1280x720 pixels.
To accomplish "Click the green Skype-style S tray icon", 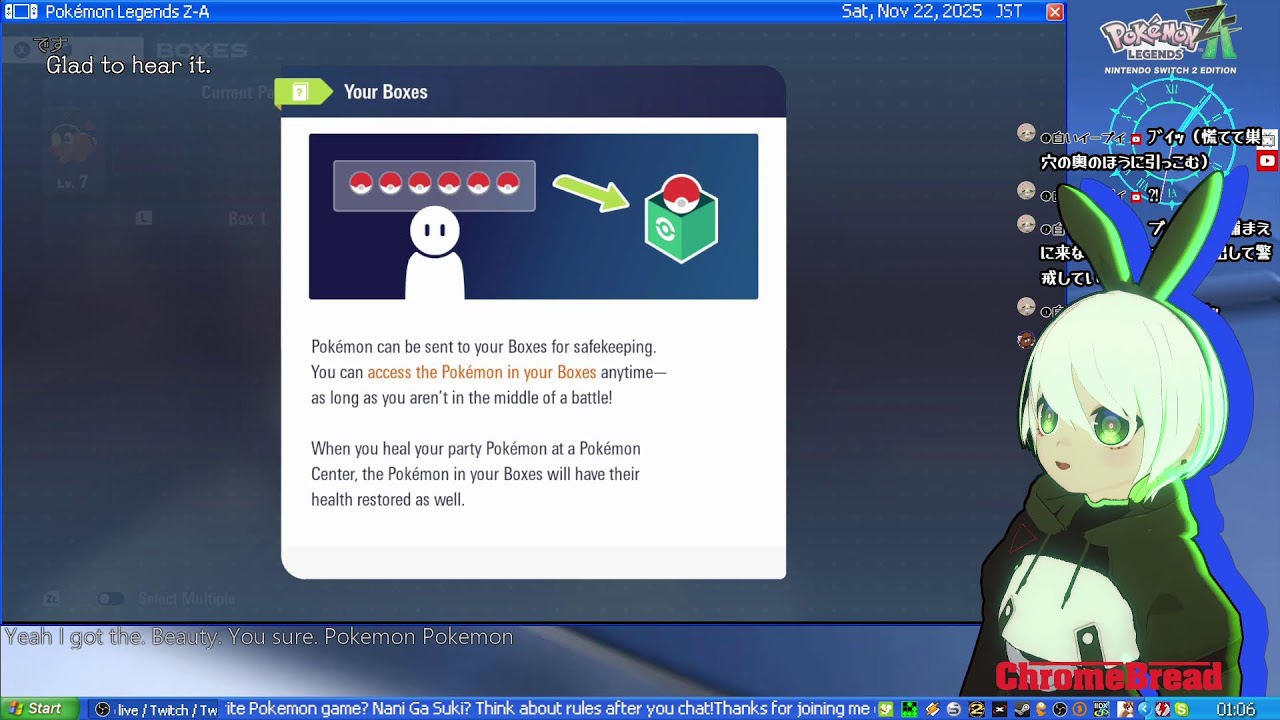I will (x=1181, y=709).
